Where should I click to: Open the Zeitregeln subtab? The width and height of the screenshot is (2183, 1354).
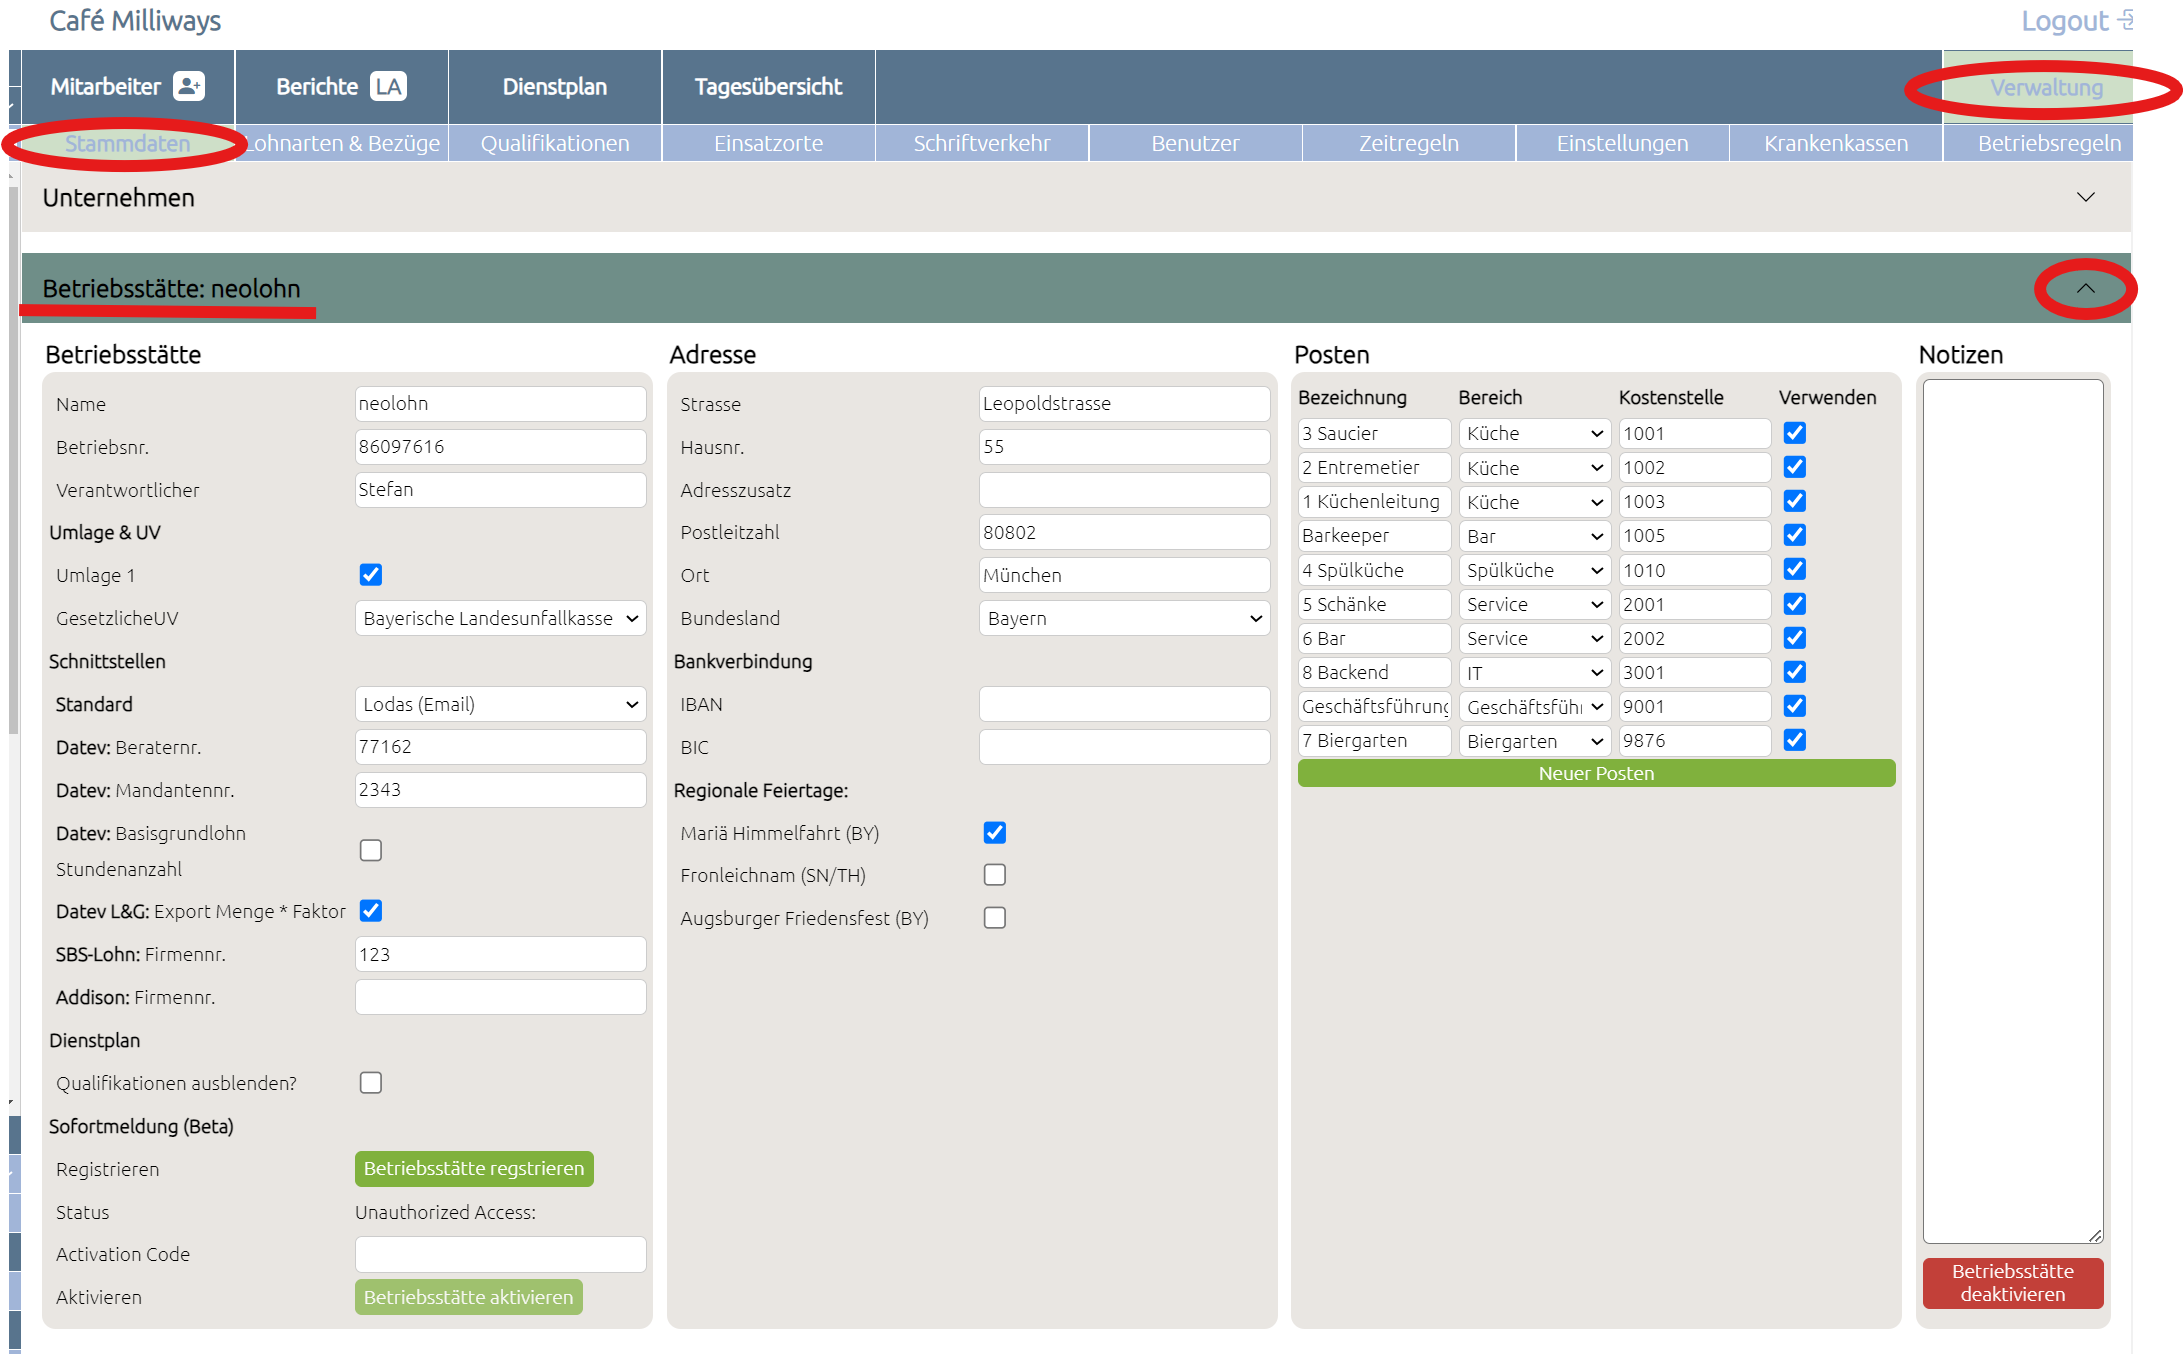(x=1409, y=143)
